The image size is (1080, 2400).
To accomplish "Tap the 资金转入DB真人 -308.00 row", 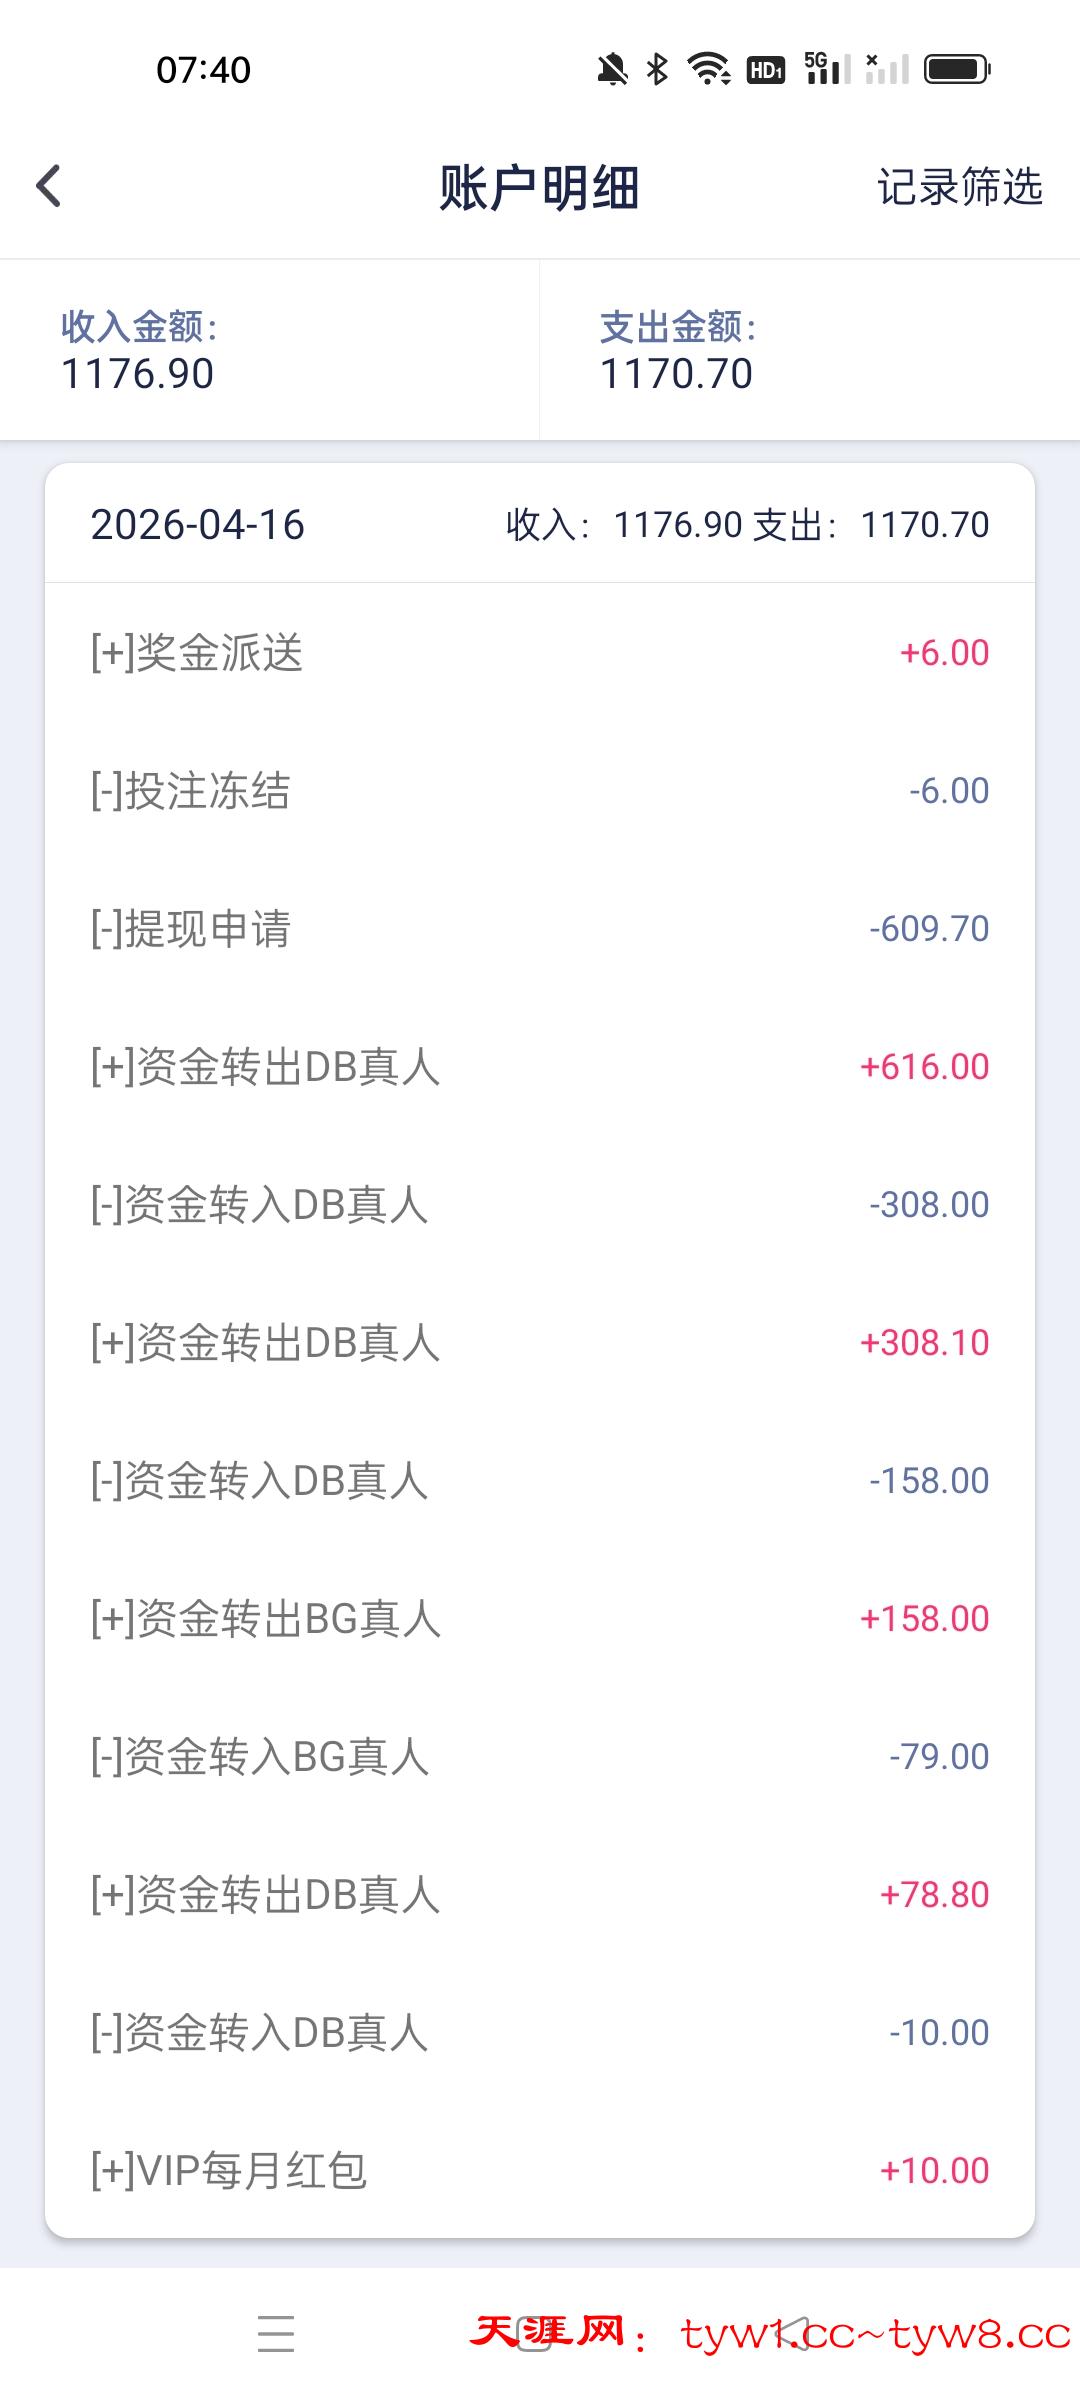I will [540, 1205].
